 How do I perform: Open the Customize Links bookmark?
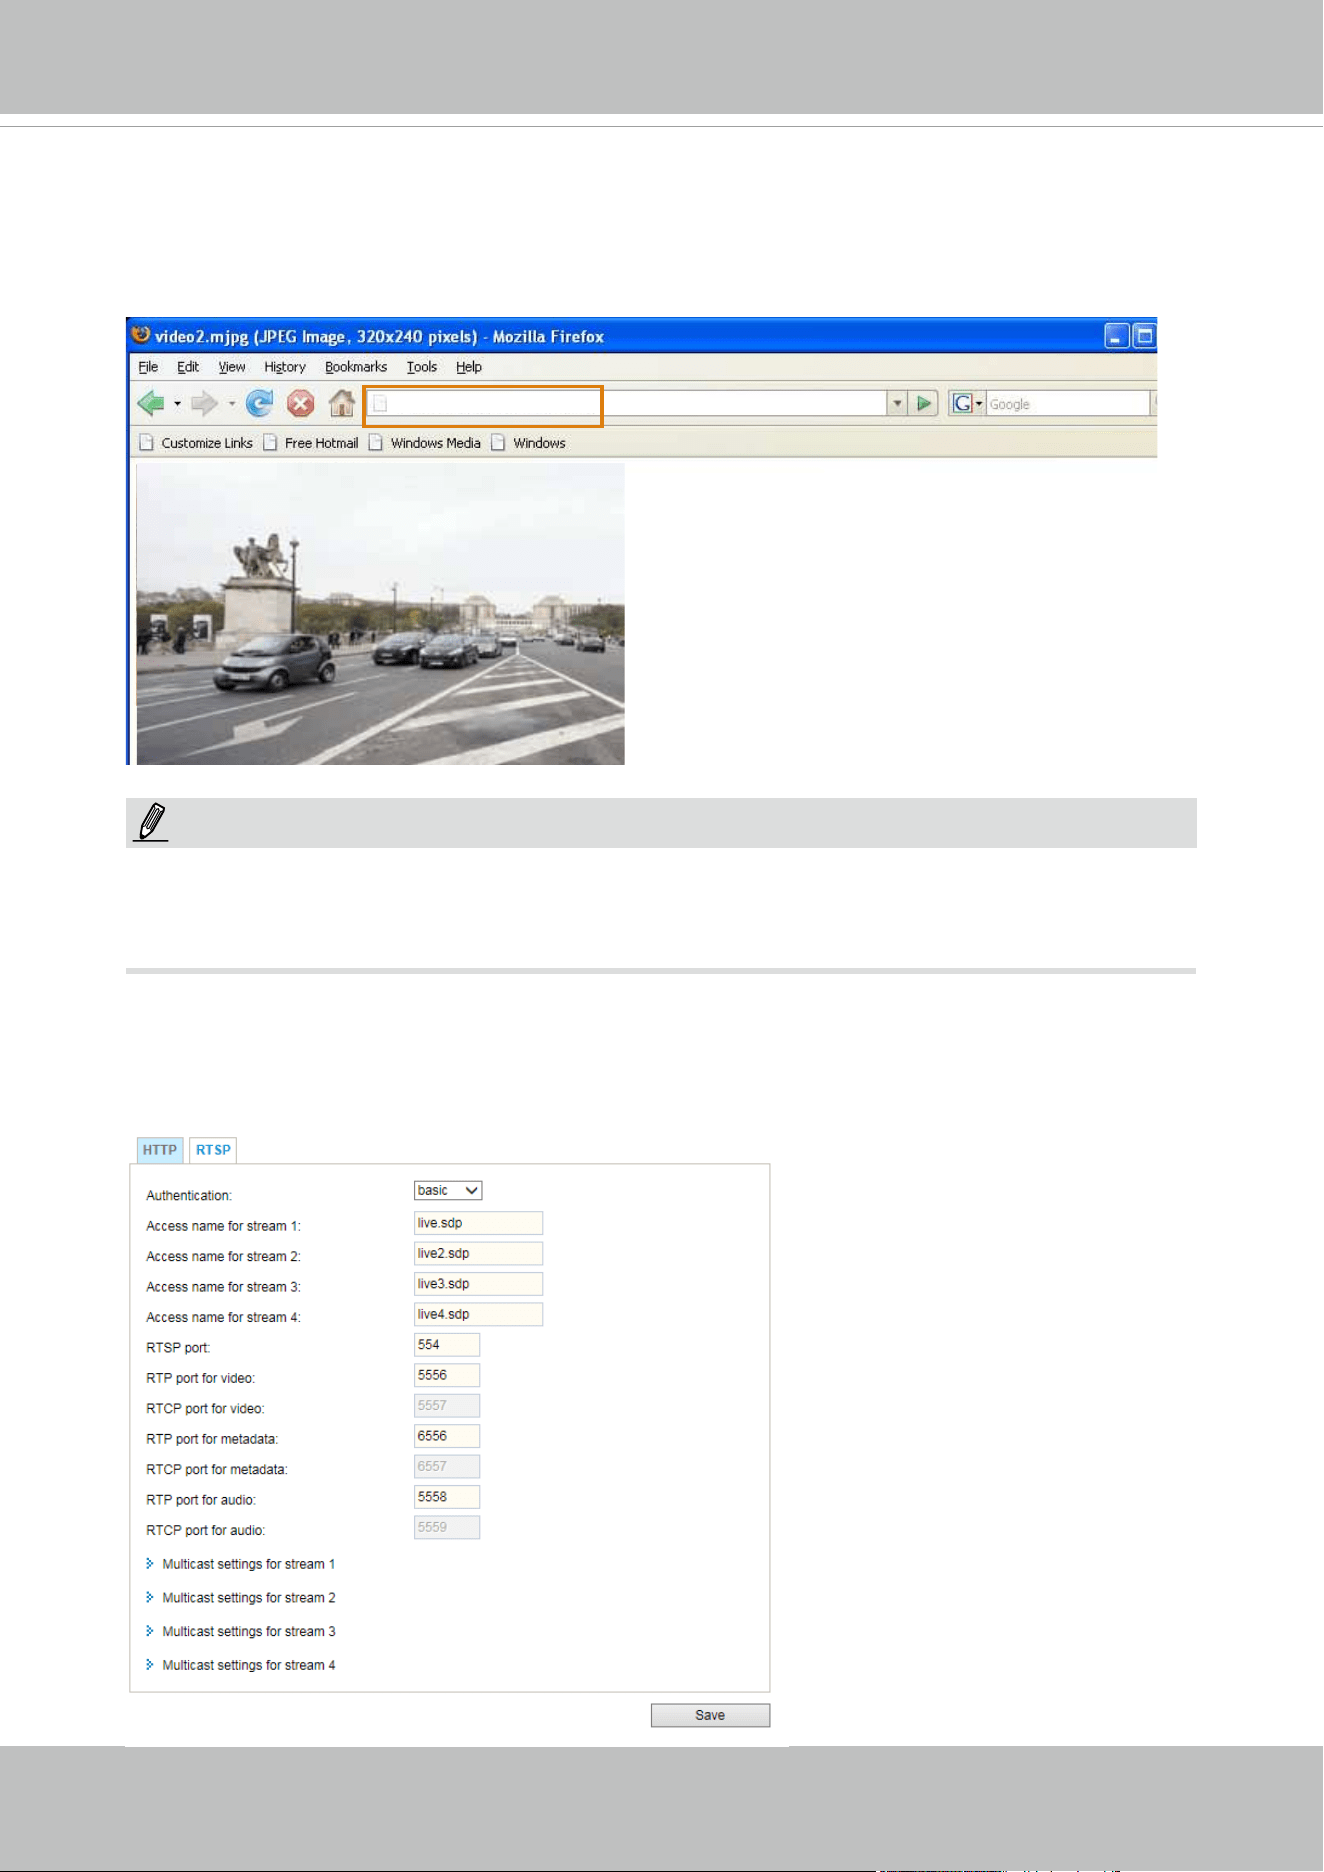coord(196,443)
